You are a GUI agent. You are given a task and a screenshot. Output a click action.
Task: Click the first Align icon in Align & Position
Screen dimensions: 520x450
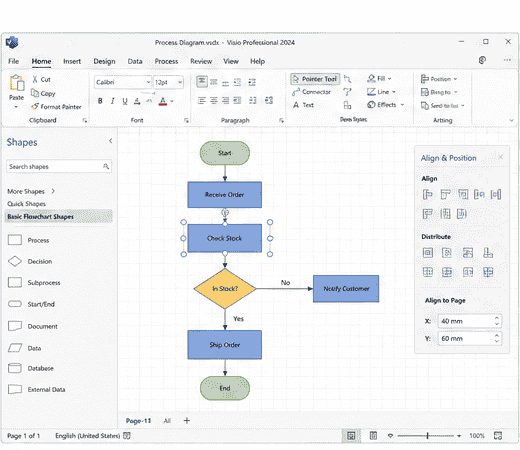click(x=428, y=194)
